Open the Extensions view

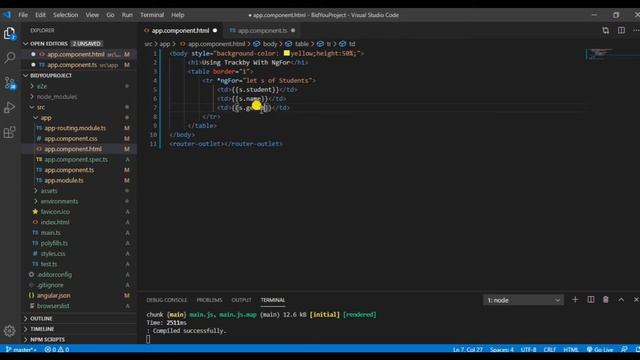[x=9, y=132]
